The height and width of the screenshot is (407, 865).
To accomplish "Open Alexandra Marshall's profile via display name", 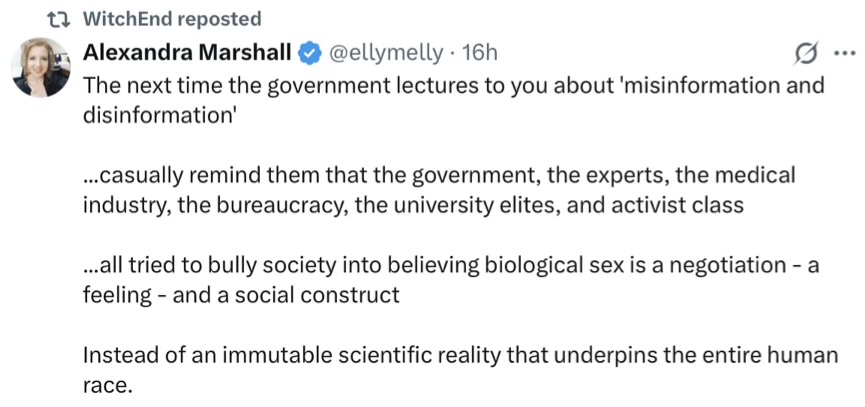I will click(x=186, y=52).
